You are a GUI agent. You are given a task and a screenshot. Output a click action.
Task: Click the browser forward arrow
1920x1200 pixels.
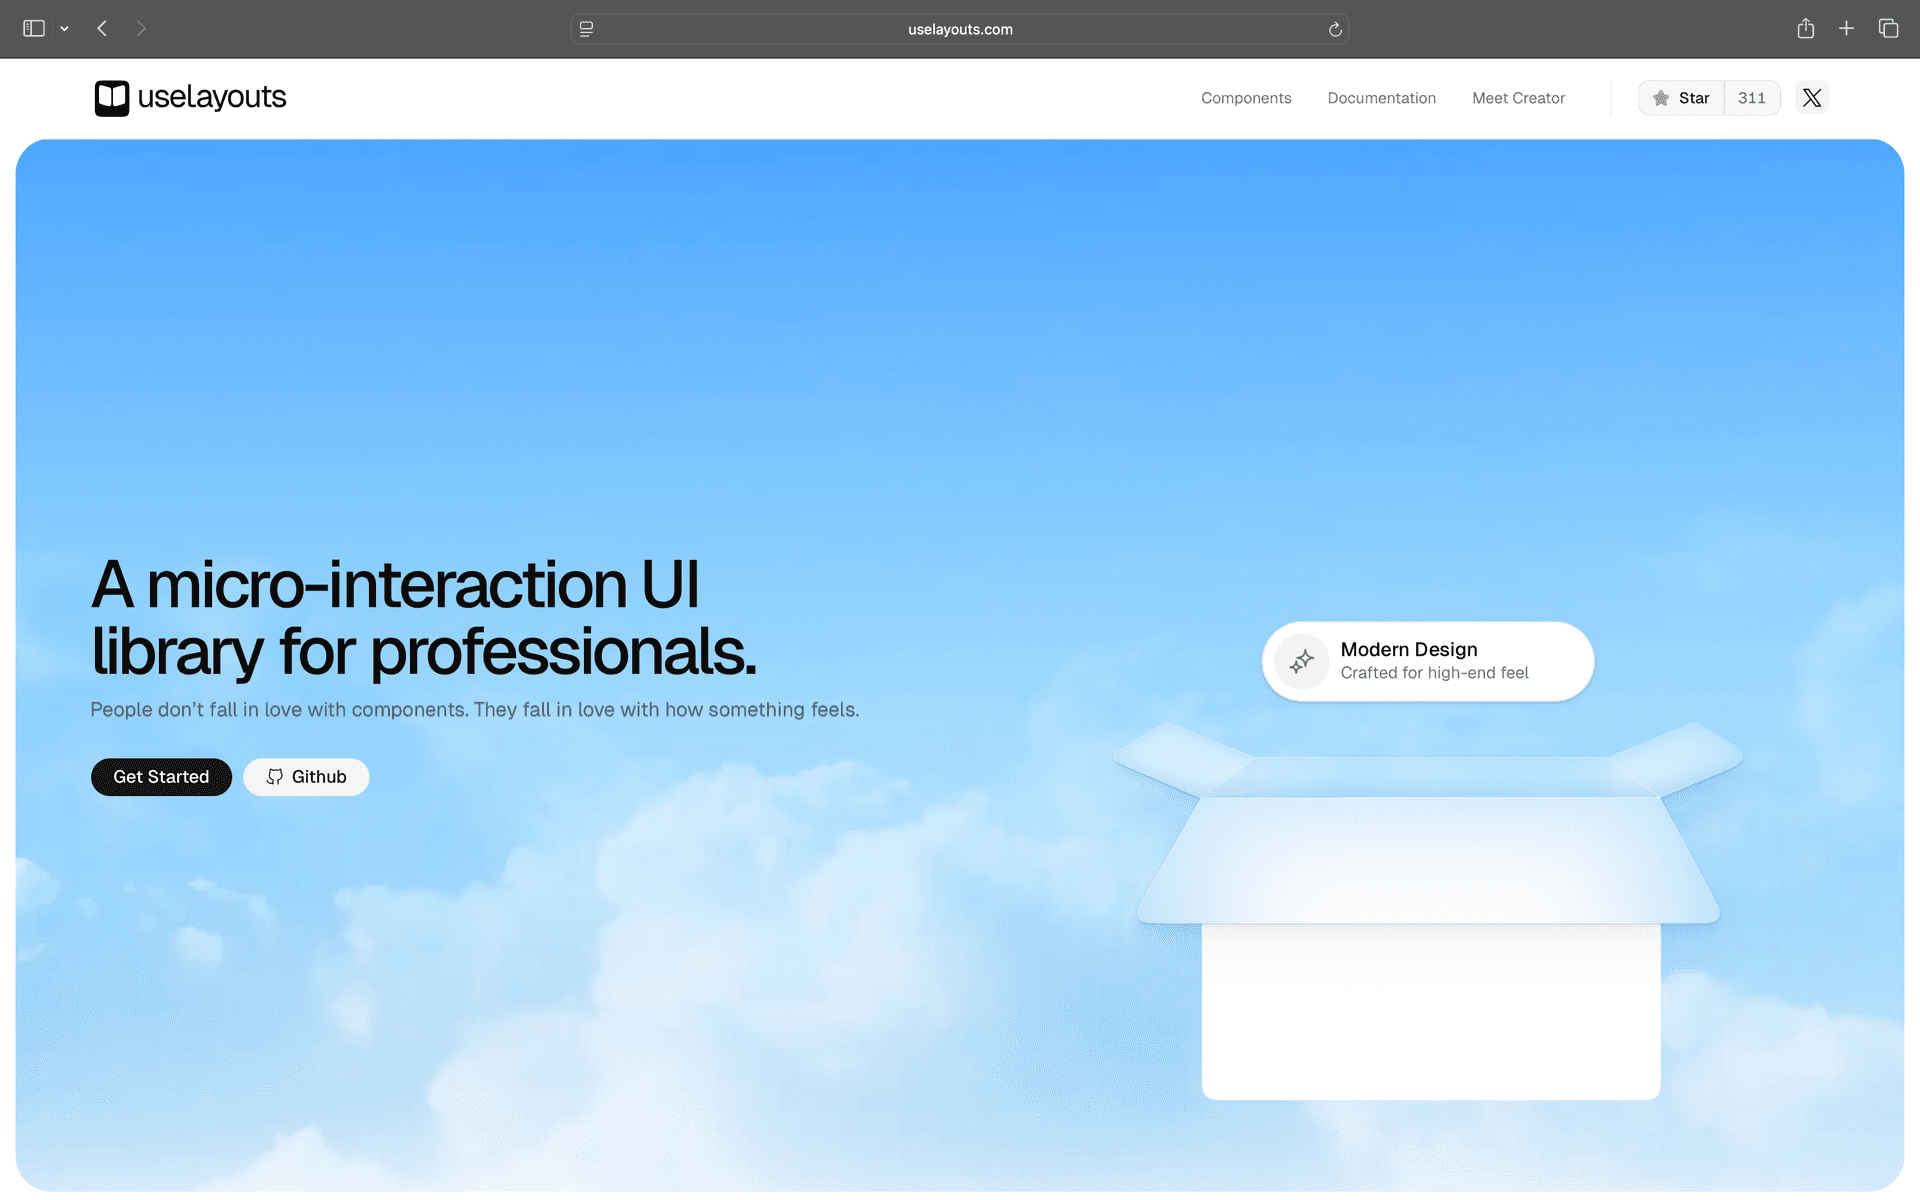(141, 29)
